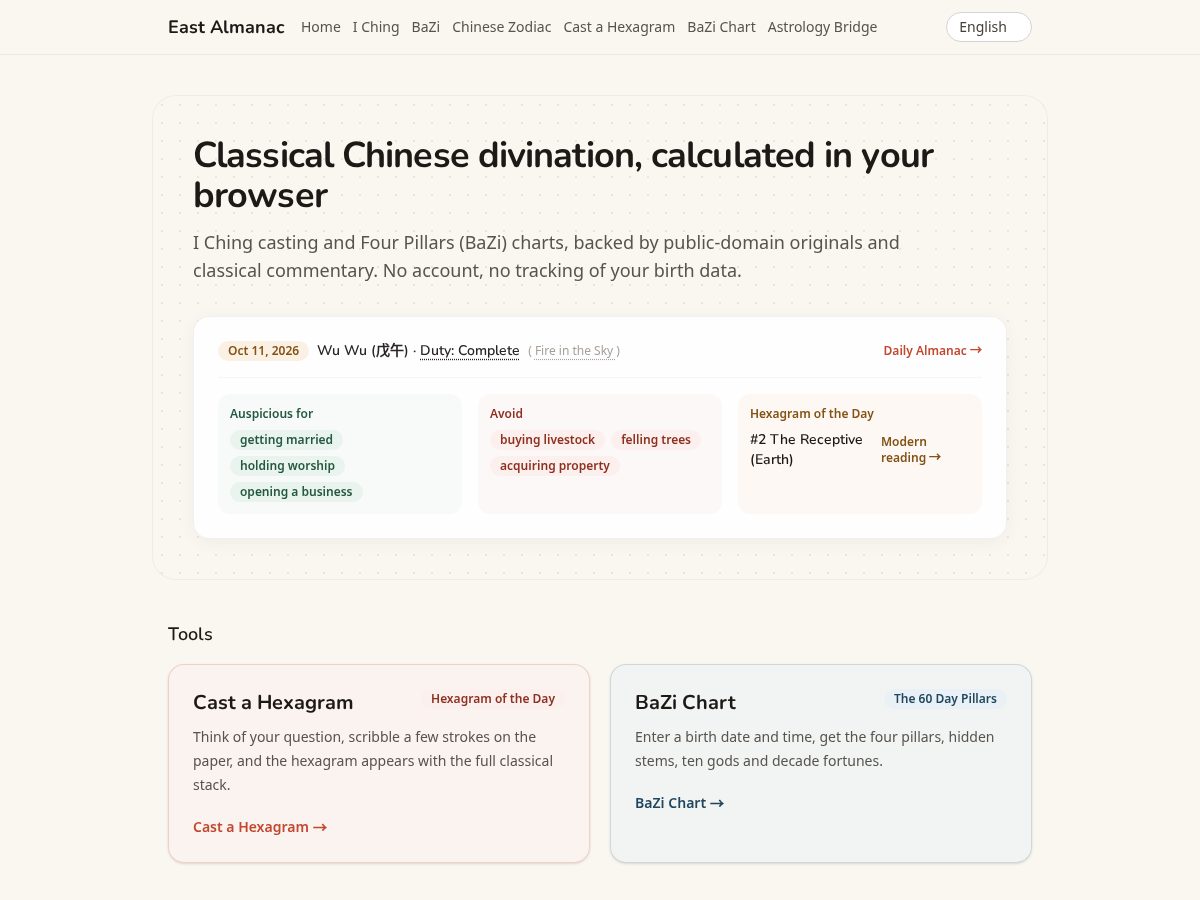Open the English language dropdown
The width and height of the screenshot is (1200, 900).
[988, 27]
